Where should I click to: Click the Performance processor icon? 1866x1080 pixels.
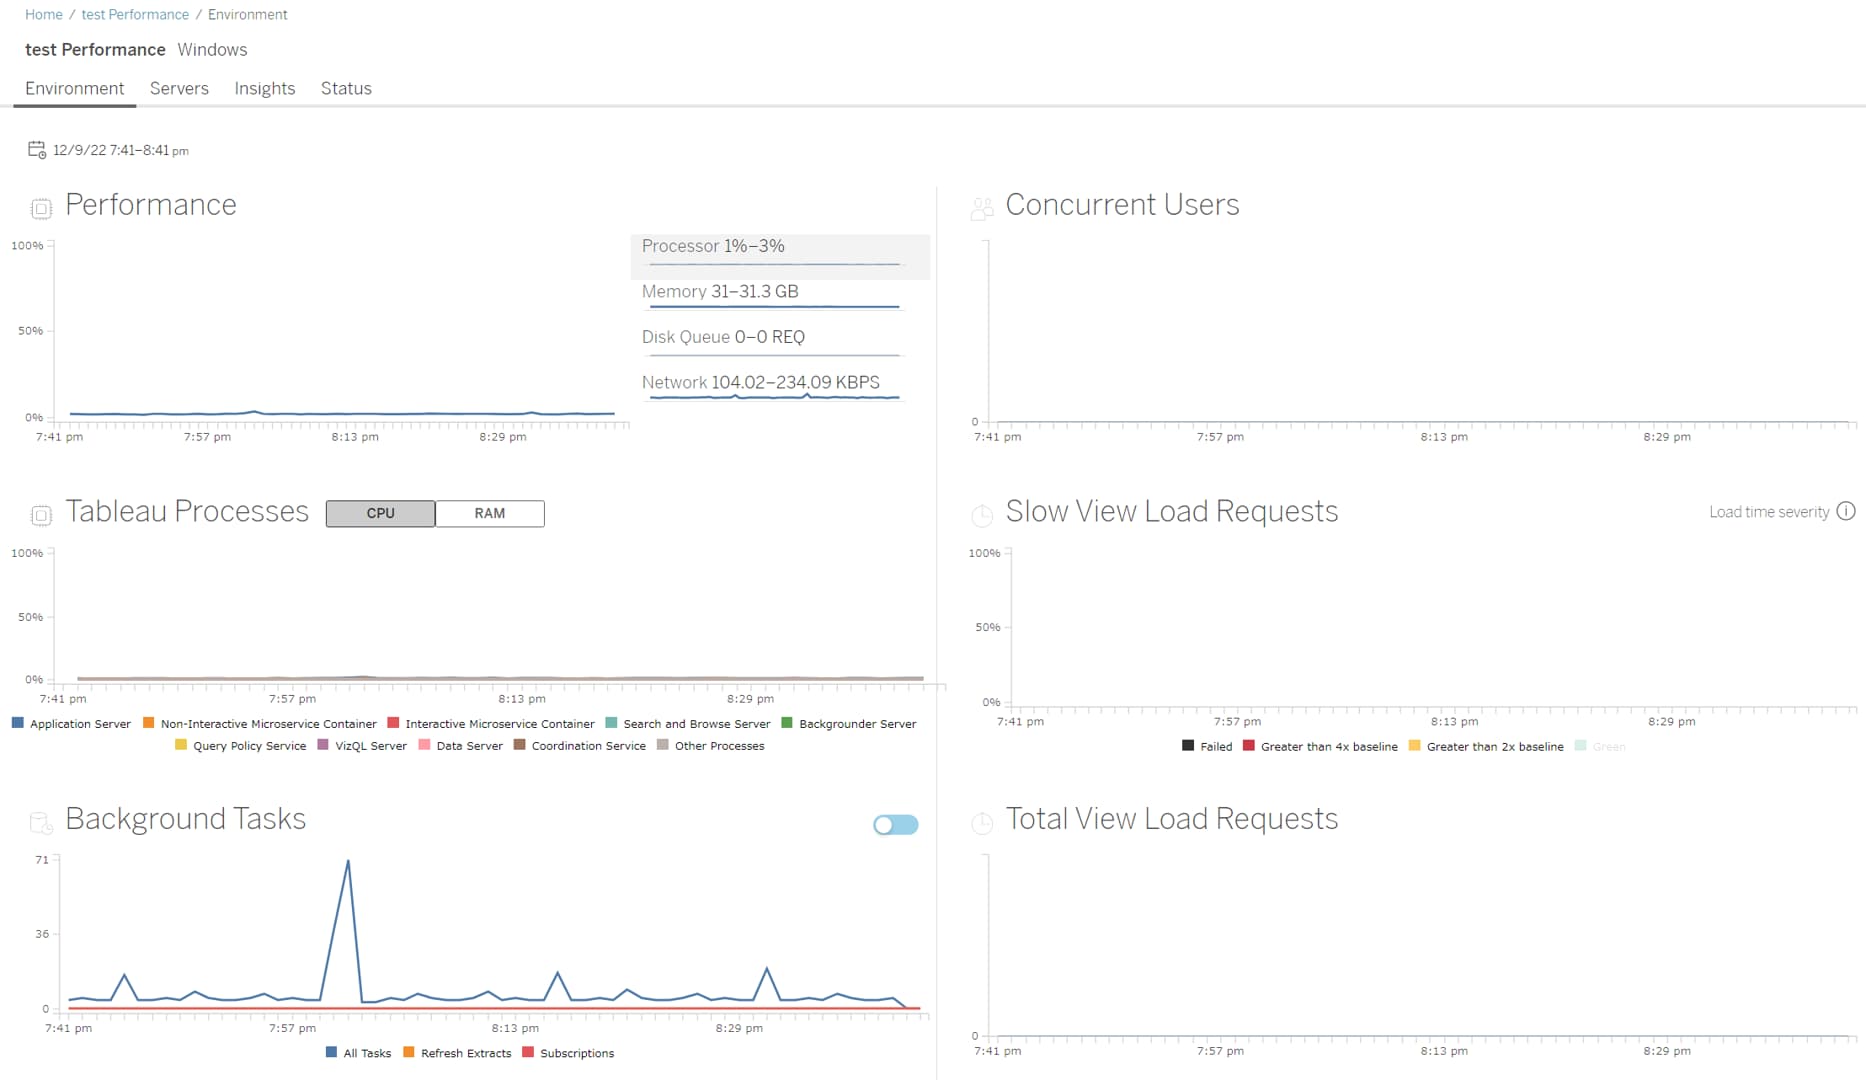tap(40, 208)
